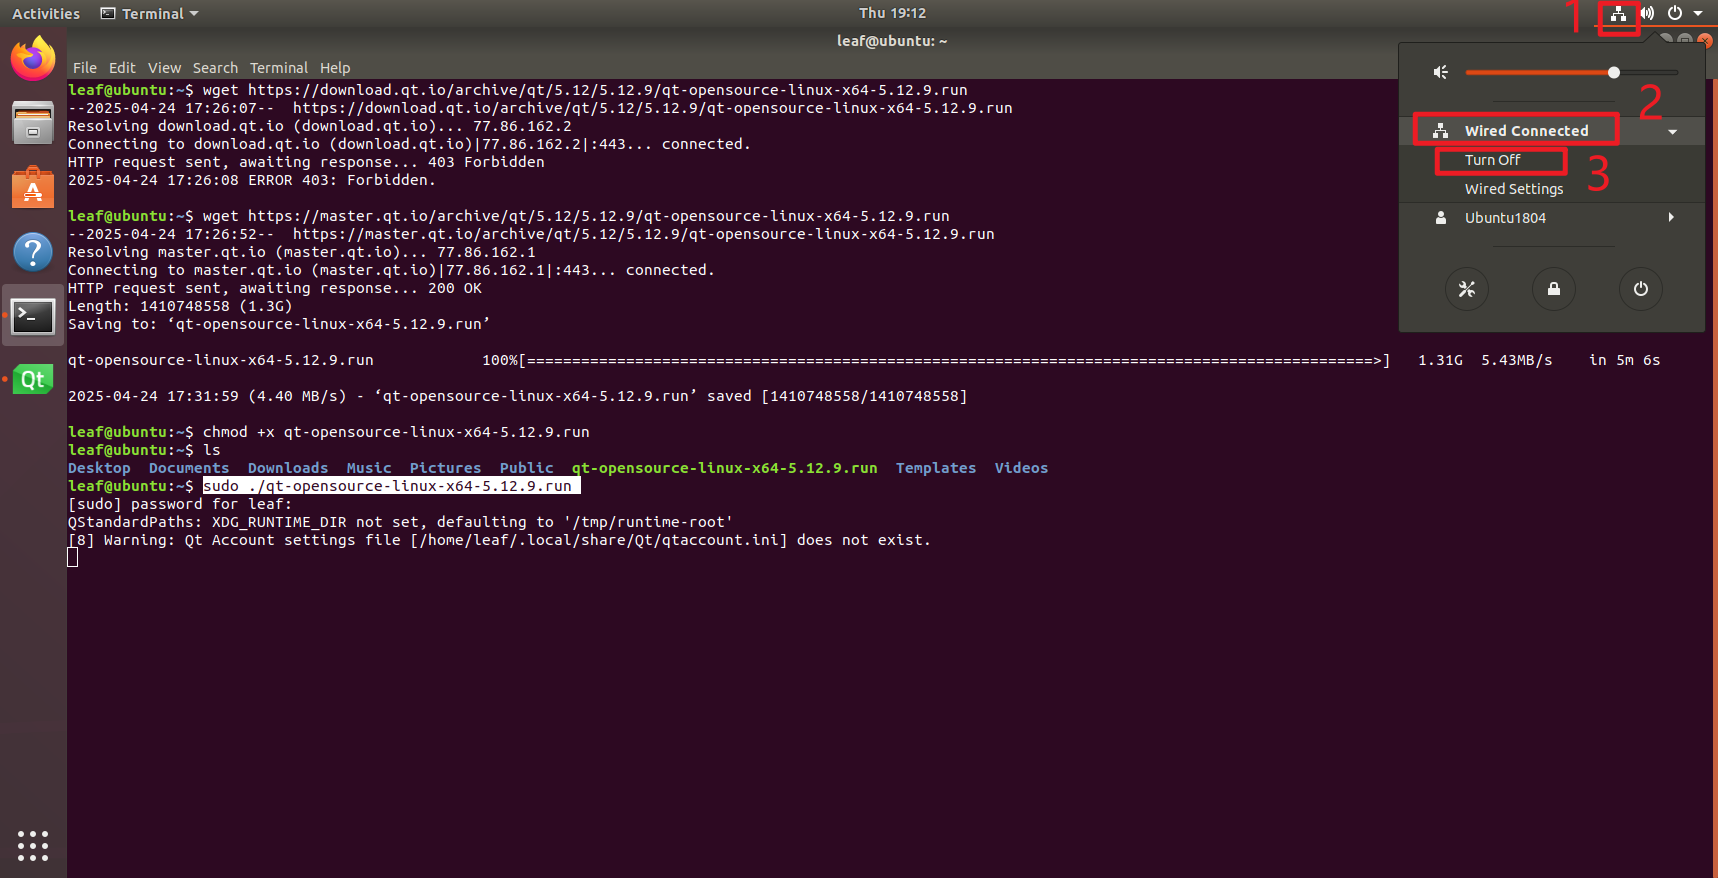The height and width of the screenshot is (878, 1718).
Task: Open Activities overview
Action: coord(46,14)
